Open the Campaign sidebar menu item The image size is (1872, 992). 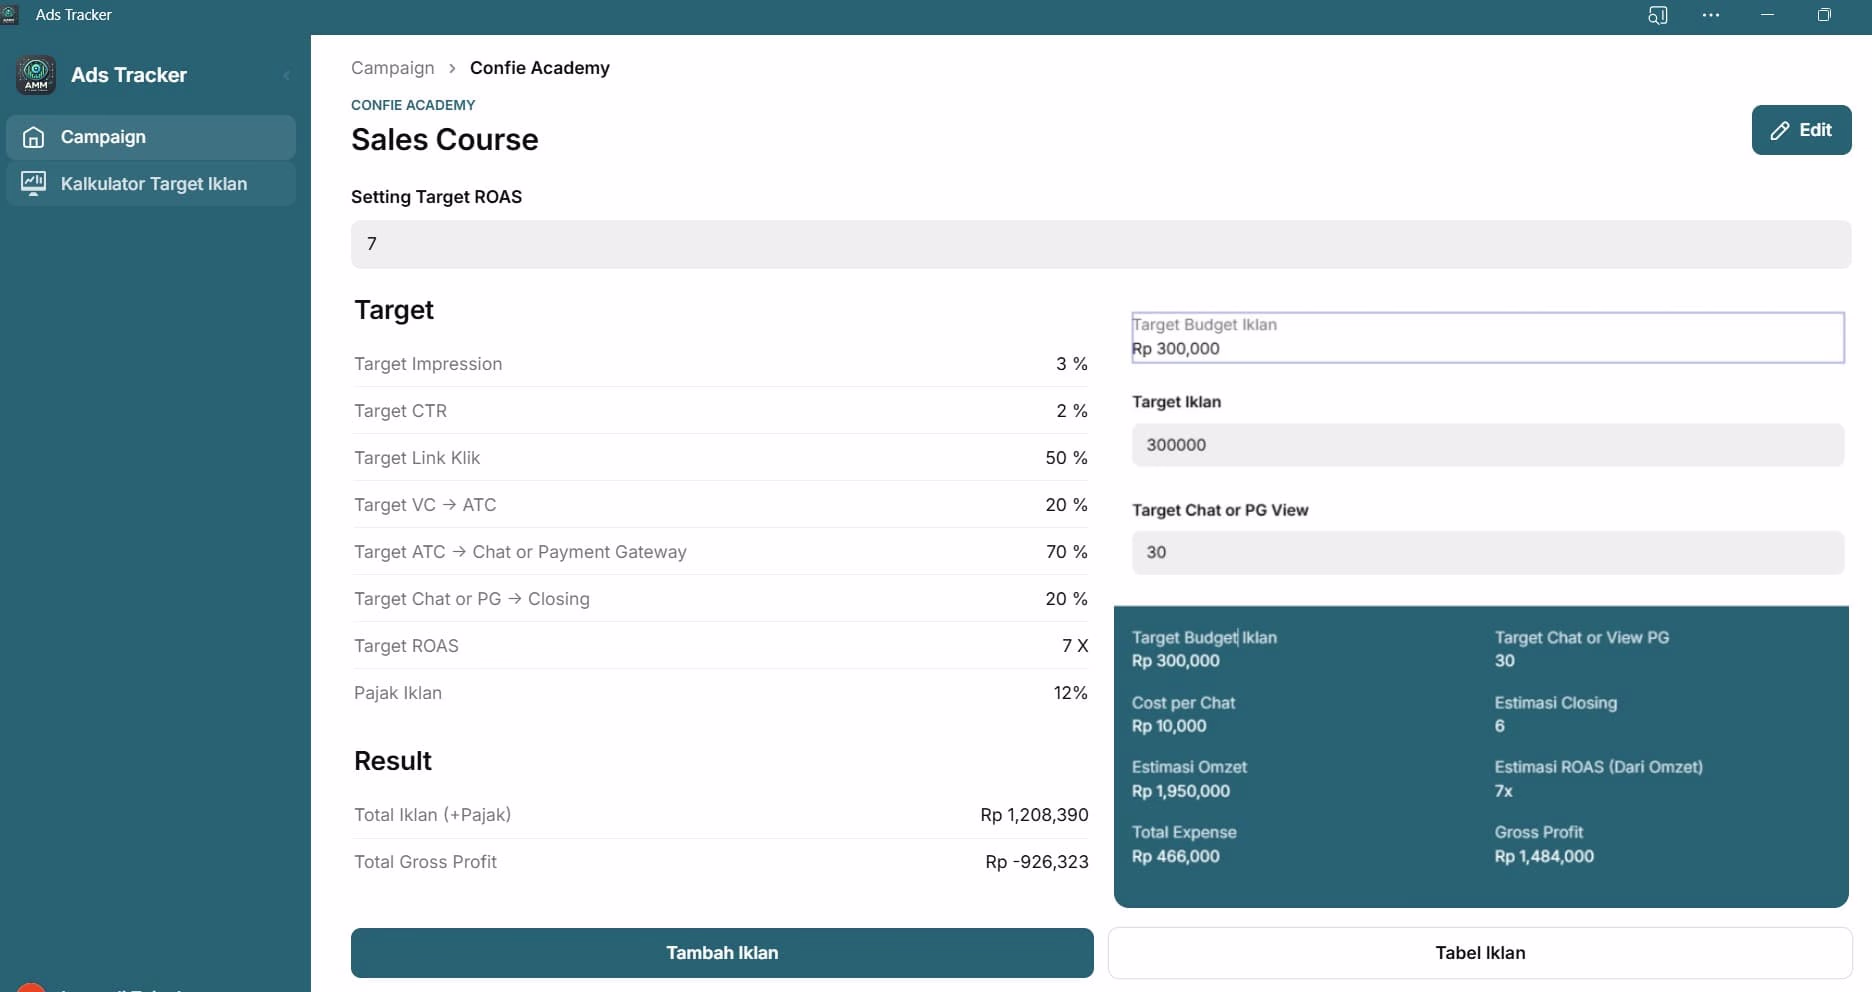click(103, 137)
